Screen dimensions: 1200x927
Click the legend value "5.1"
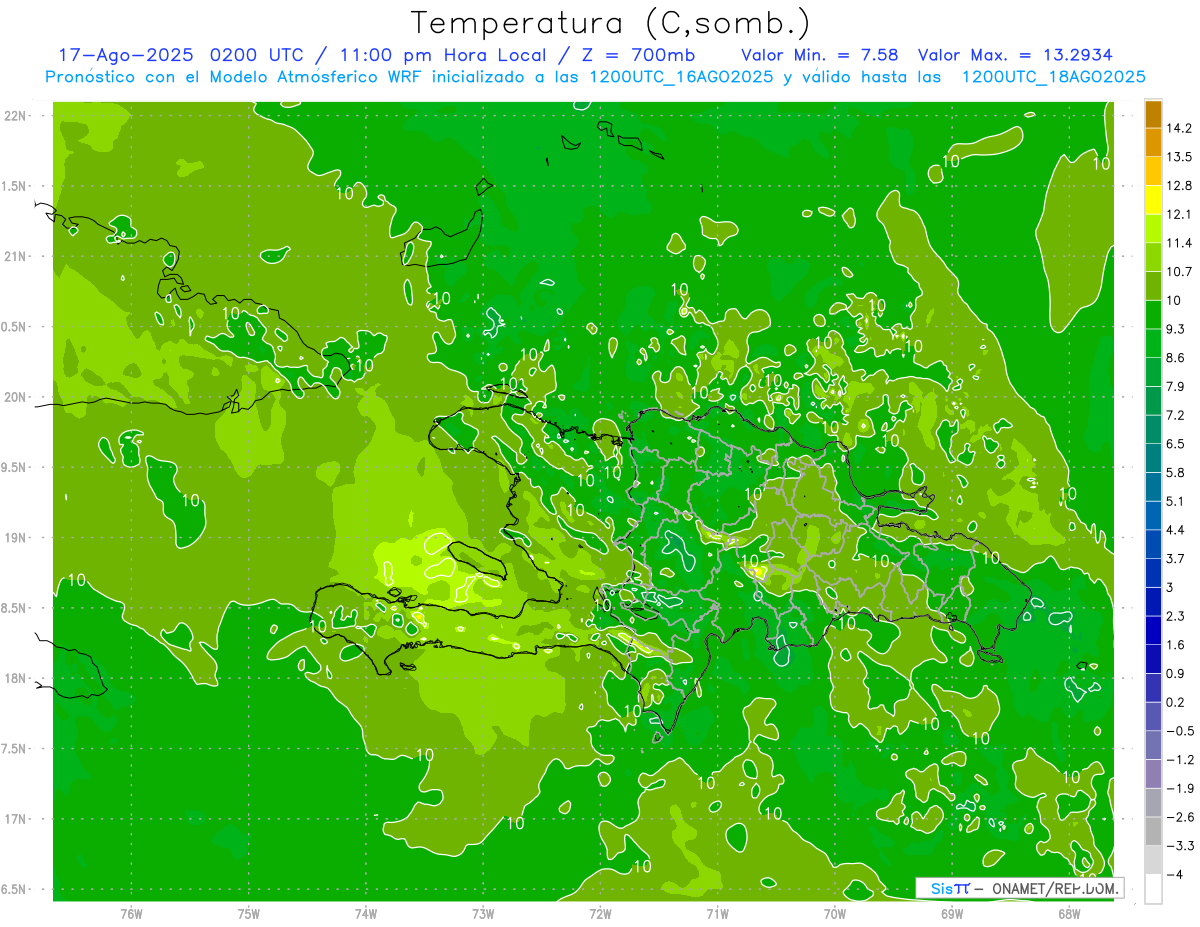[1176, 501]
